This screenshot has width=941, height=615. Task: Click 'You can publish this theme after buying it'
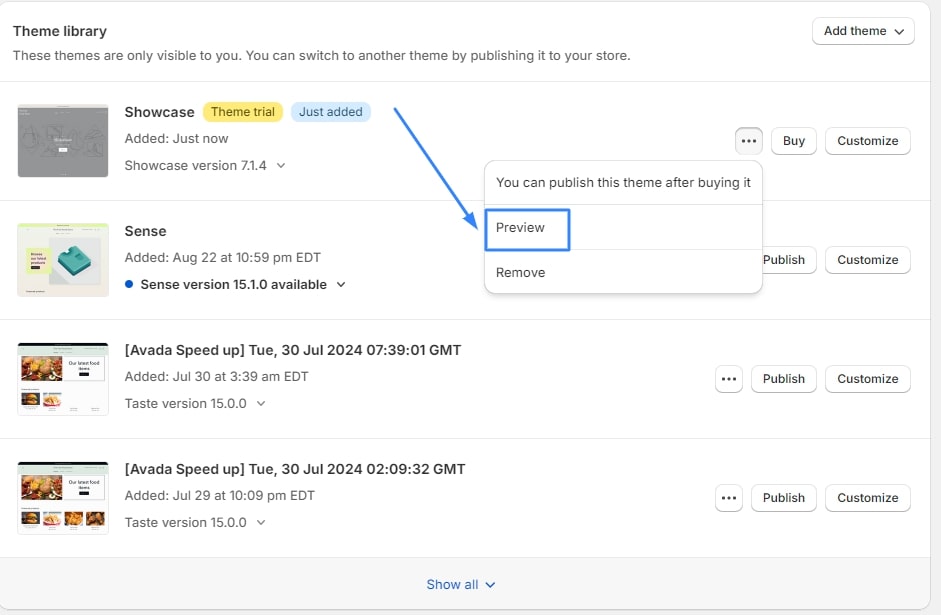[x=623, y=182]
